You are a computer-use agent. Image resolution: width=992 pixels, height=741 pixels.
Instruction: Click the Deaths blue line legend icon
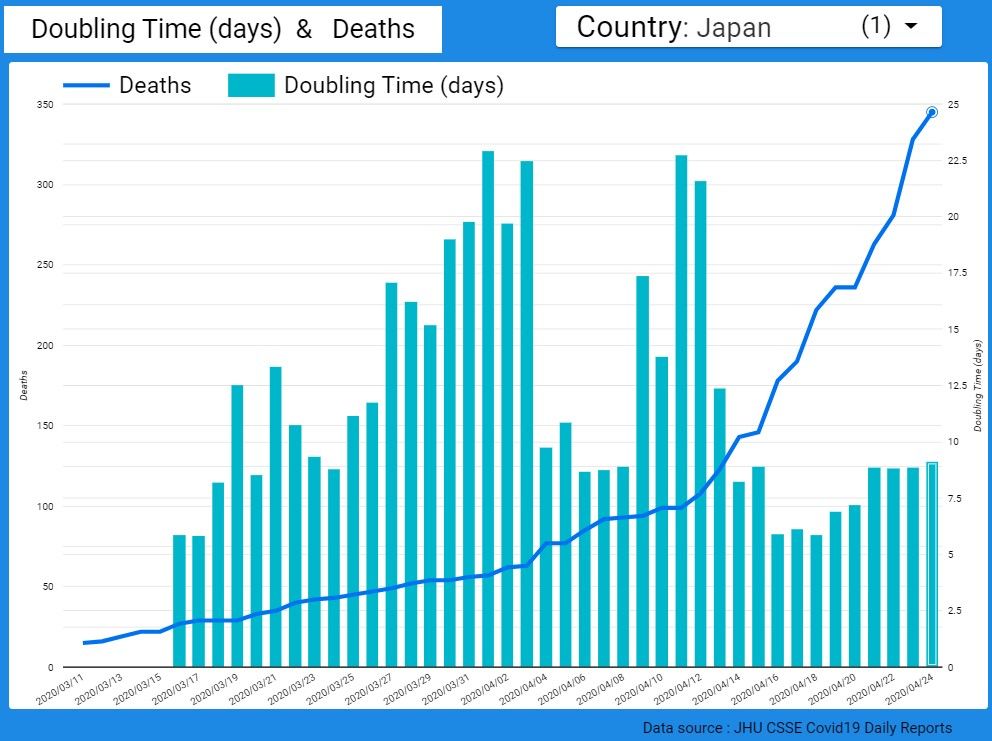[86, 85]
